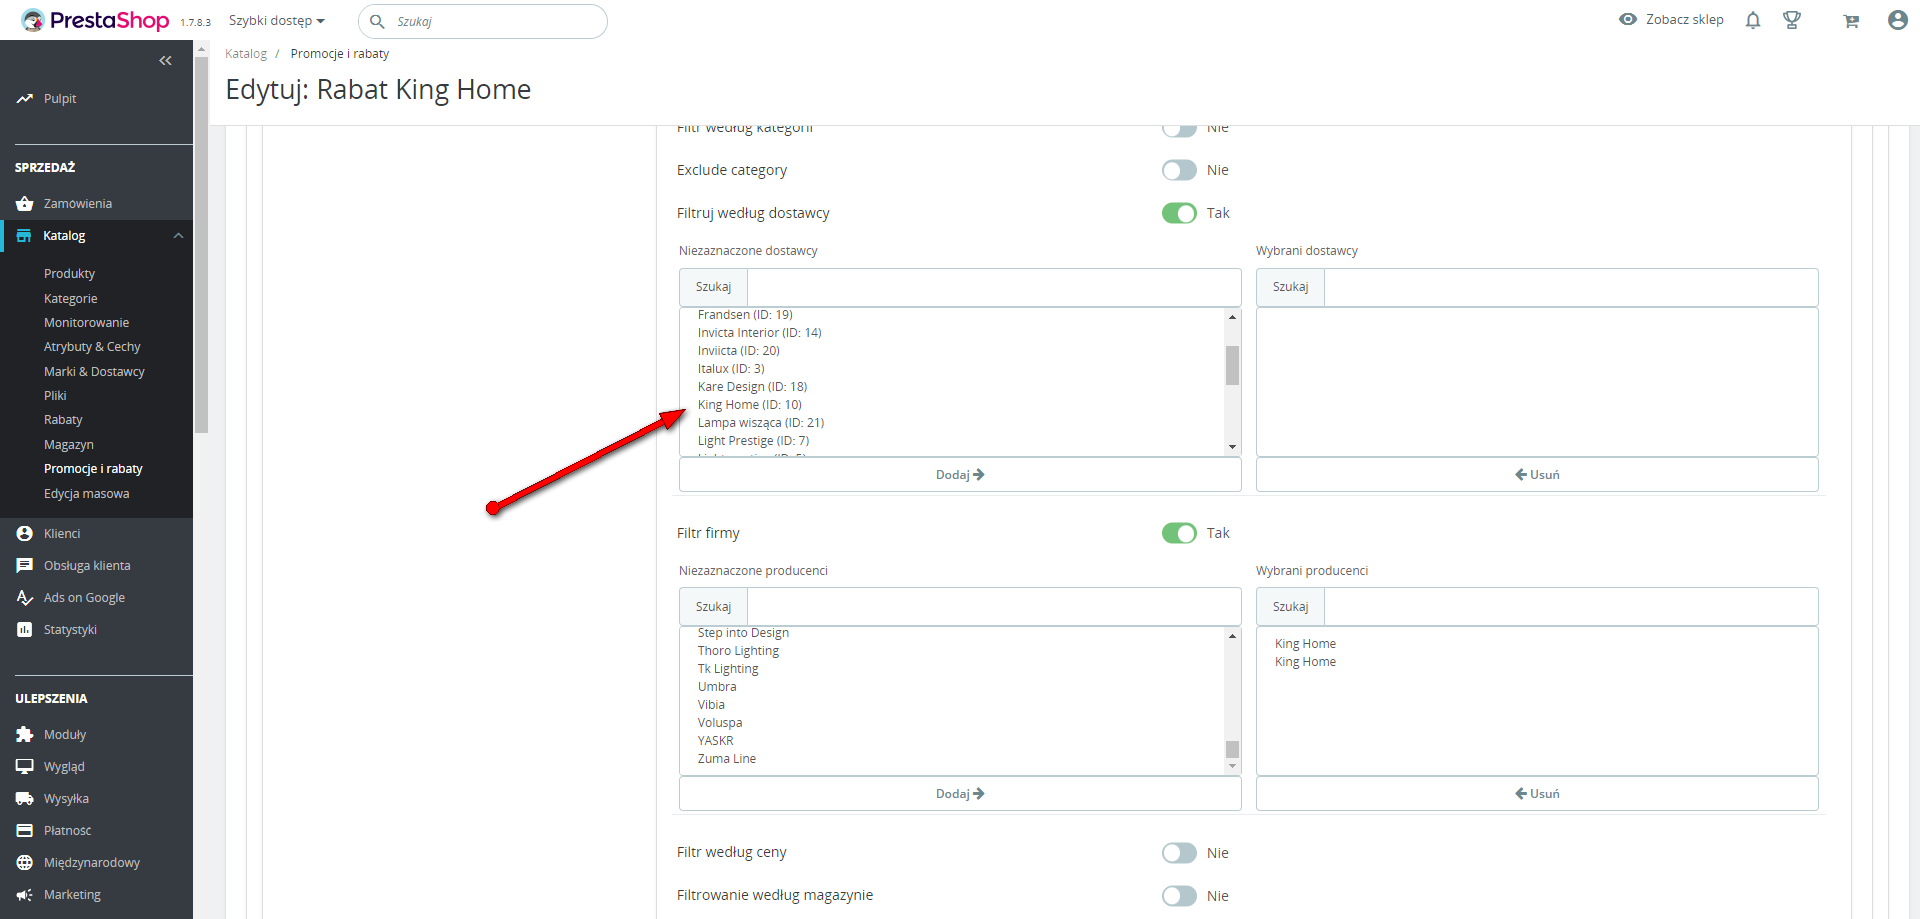Screen dimensions: 1920x919
Task: Select Kare Design (ID: 18) supplier
Action: click(x=752, y=387)
